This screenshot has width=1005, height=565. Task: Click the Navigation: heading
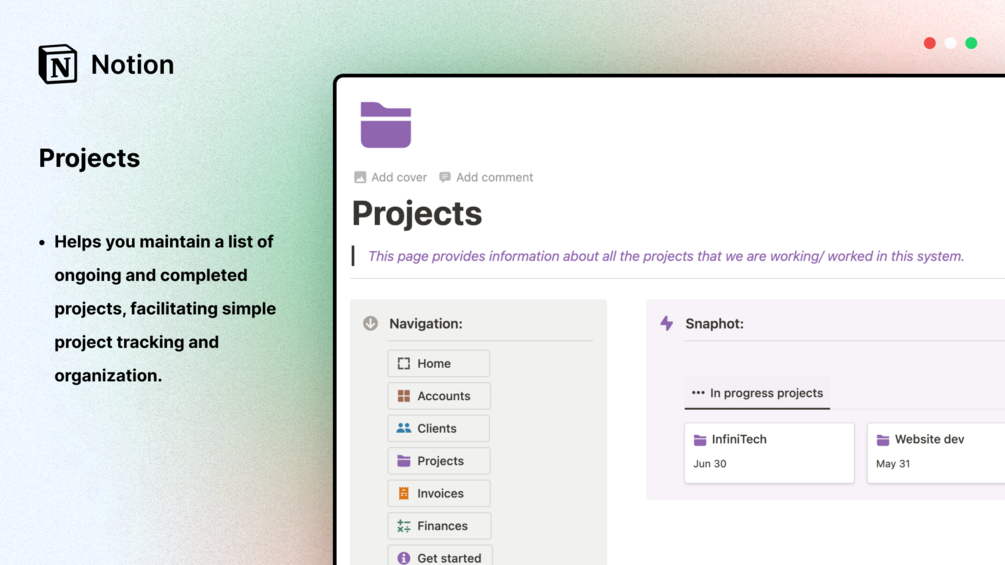[x=426, y=323]
